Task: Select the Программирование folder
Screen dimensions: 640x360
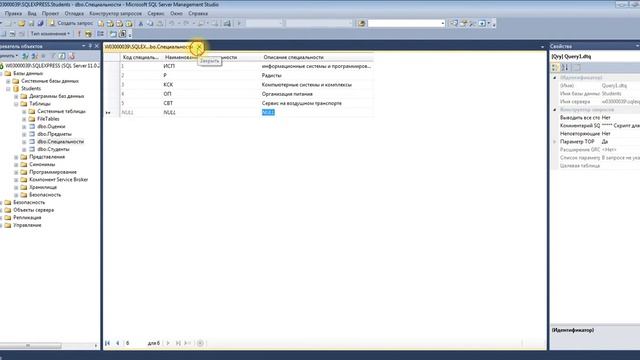Action: pyautogui.click(x=53, y=172)
